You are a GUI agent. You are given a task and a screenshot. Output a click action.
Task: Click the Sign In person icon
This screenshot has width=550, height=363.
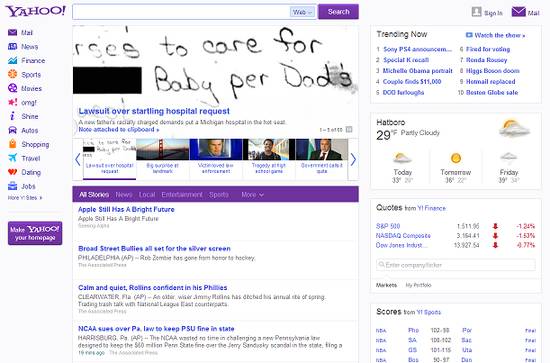coord(476,12)
